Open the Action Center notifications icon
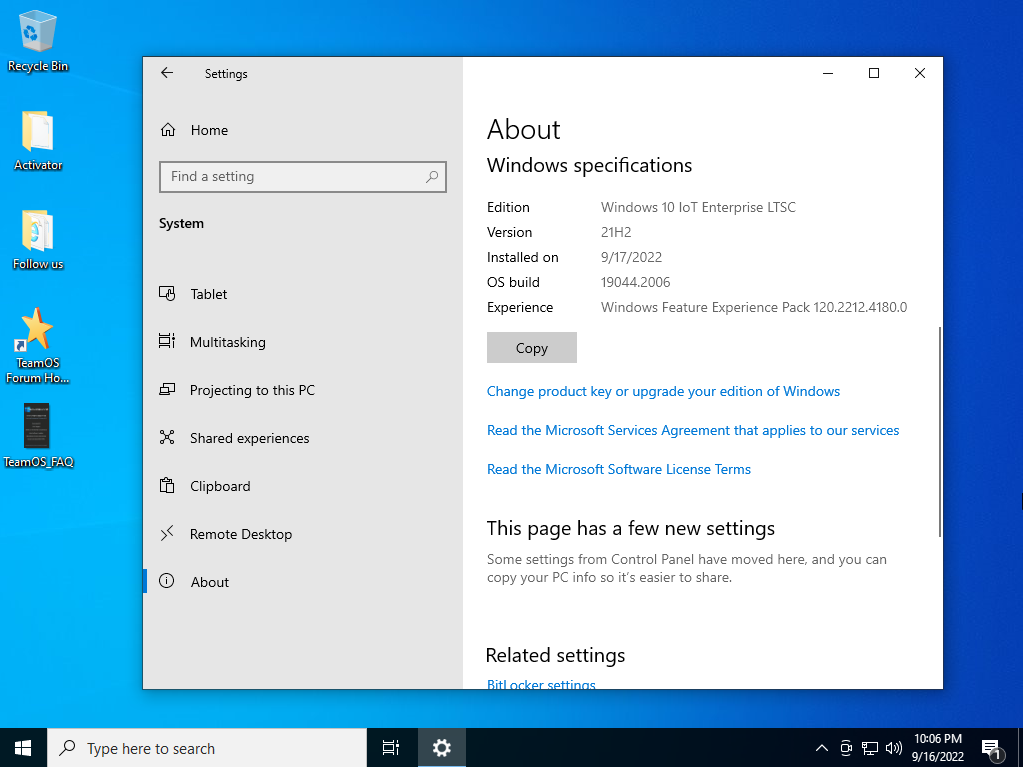Viewport: 1023px width, 767px height. (992, 748)
